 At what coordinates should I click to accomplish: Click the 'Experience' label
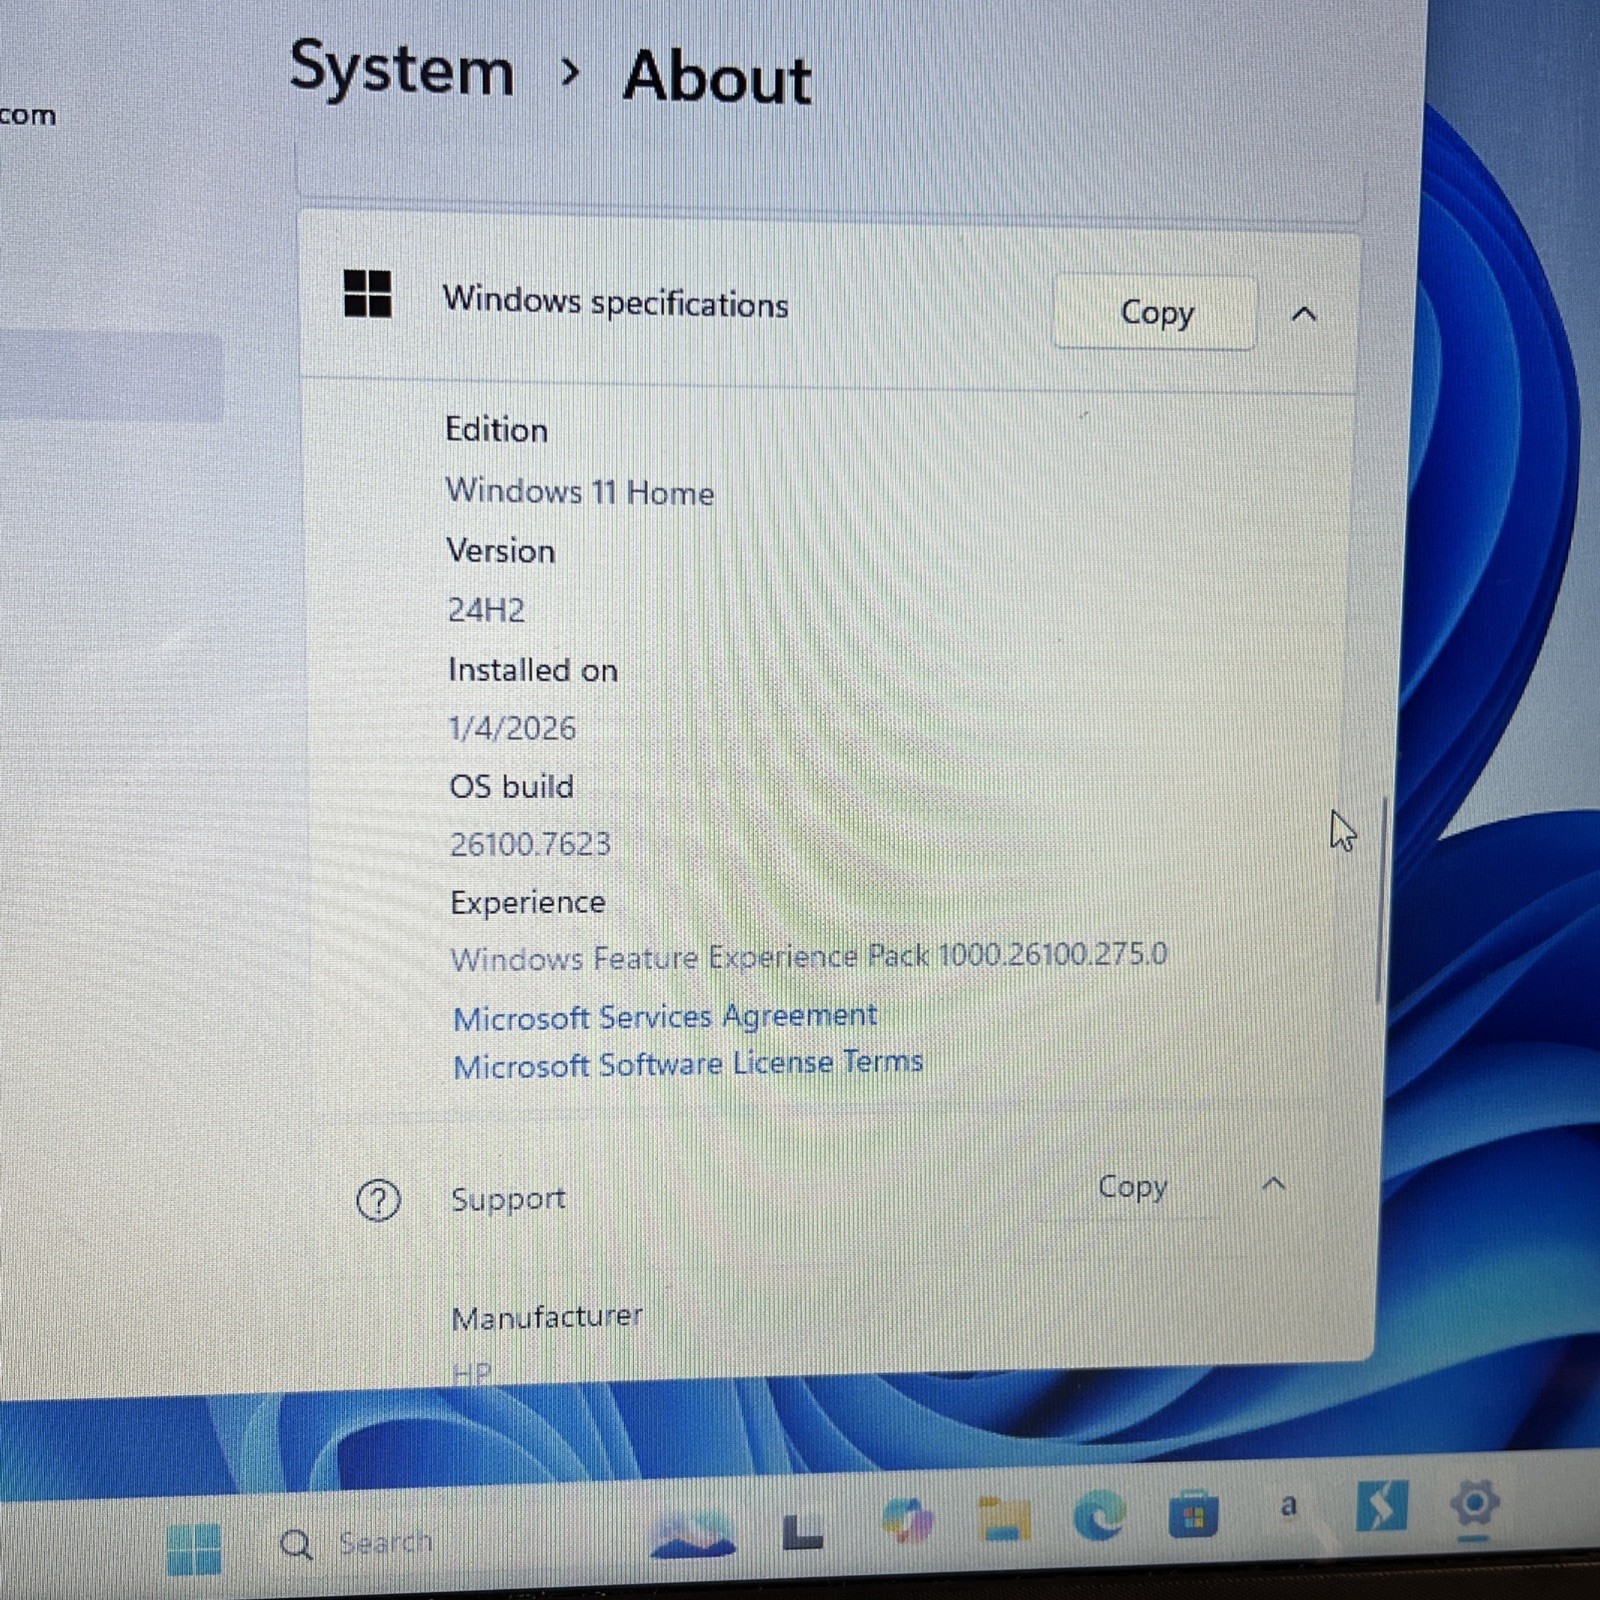[527, 902]
